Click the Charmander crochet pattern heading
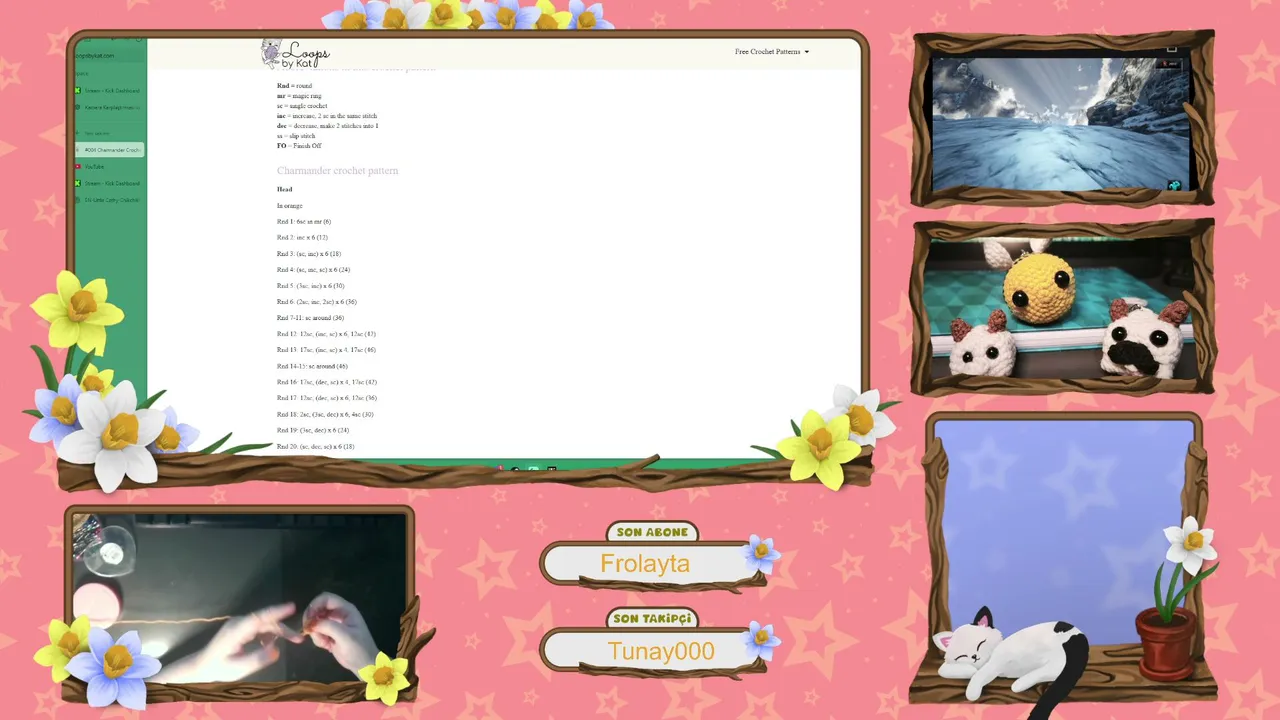Image resolution: width=1280 pixels, height=720 pixels. coord(337,171)
